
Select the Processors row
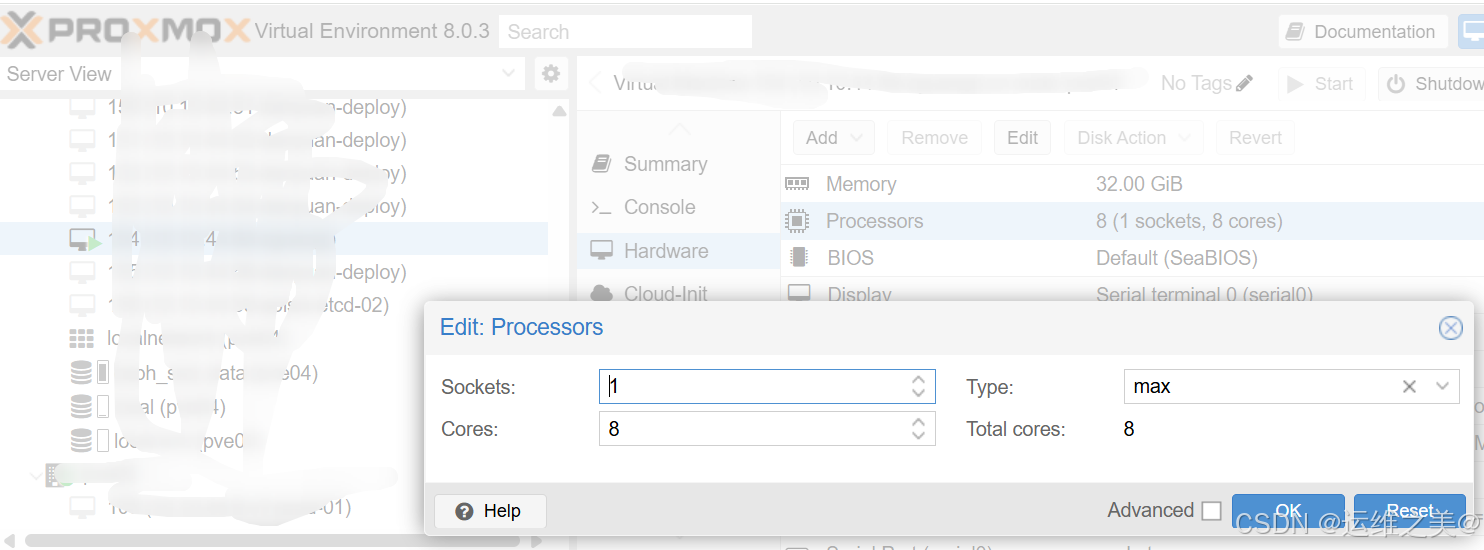point(1132,221)
